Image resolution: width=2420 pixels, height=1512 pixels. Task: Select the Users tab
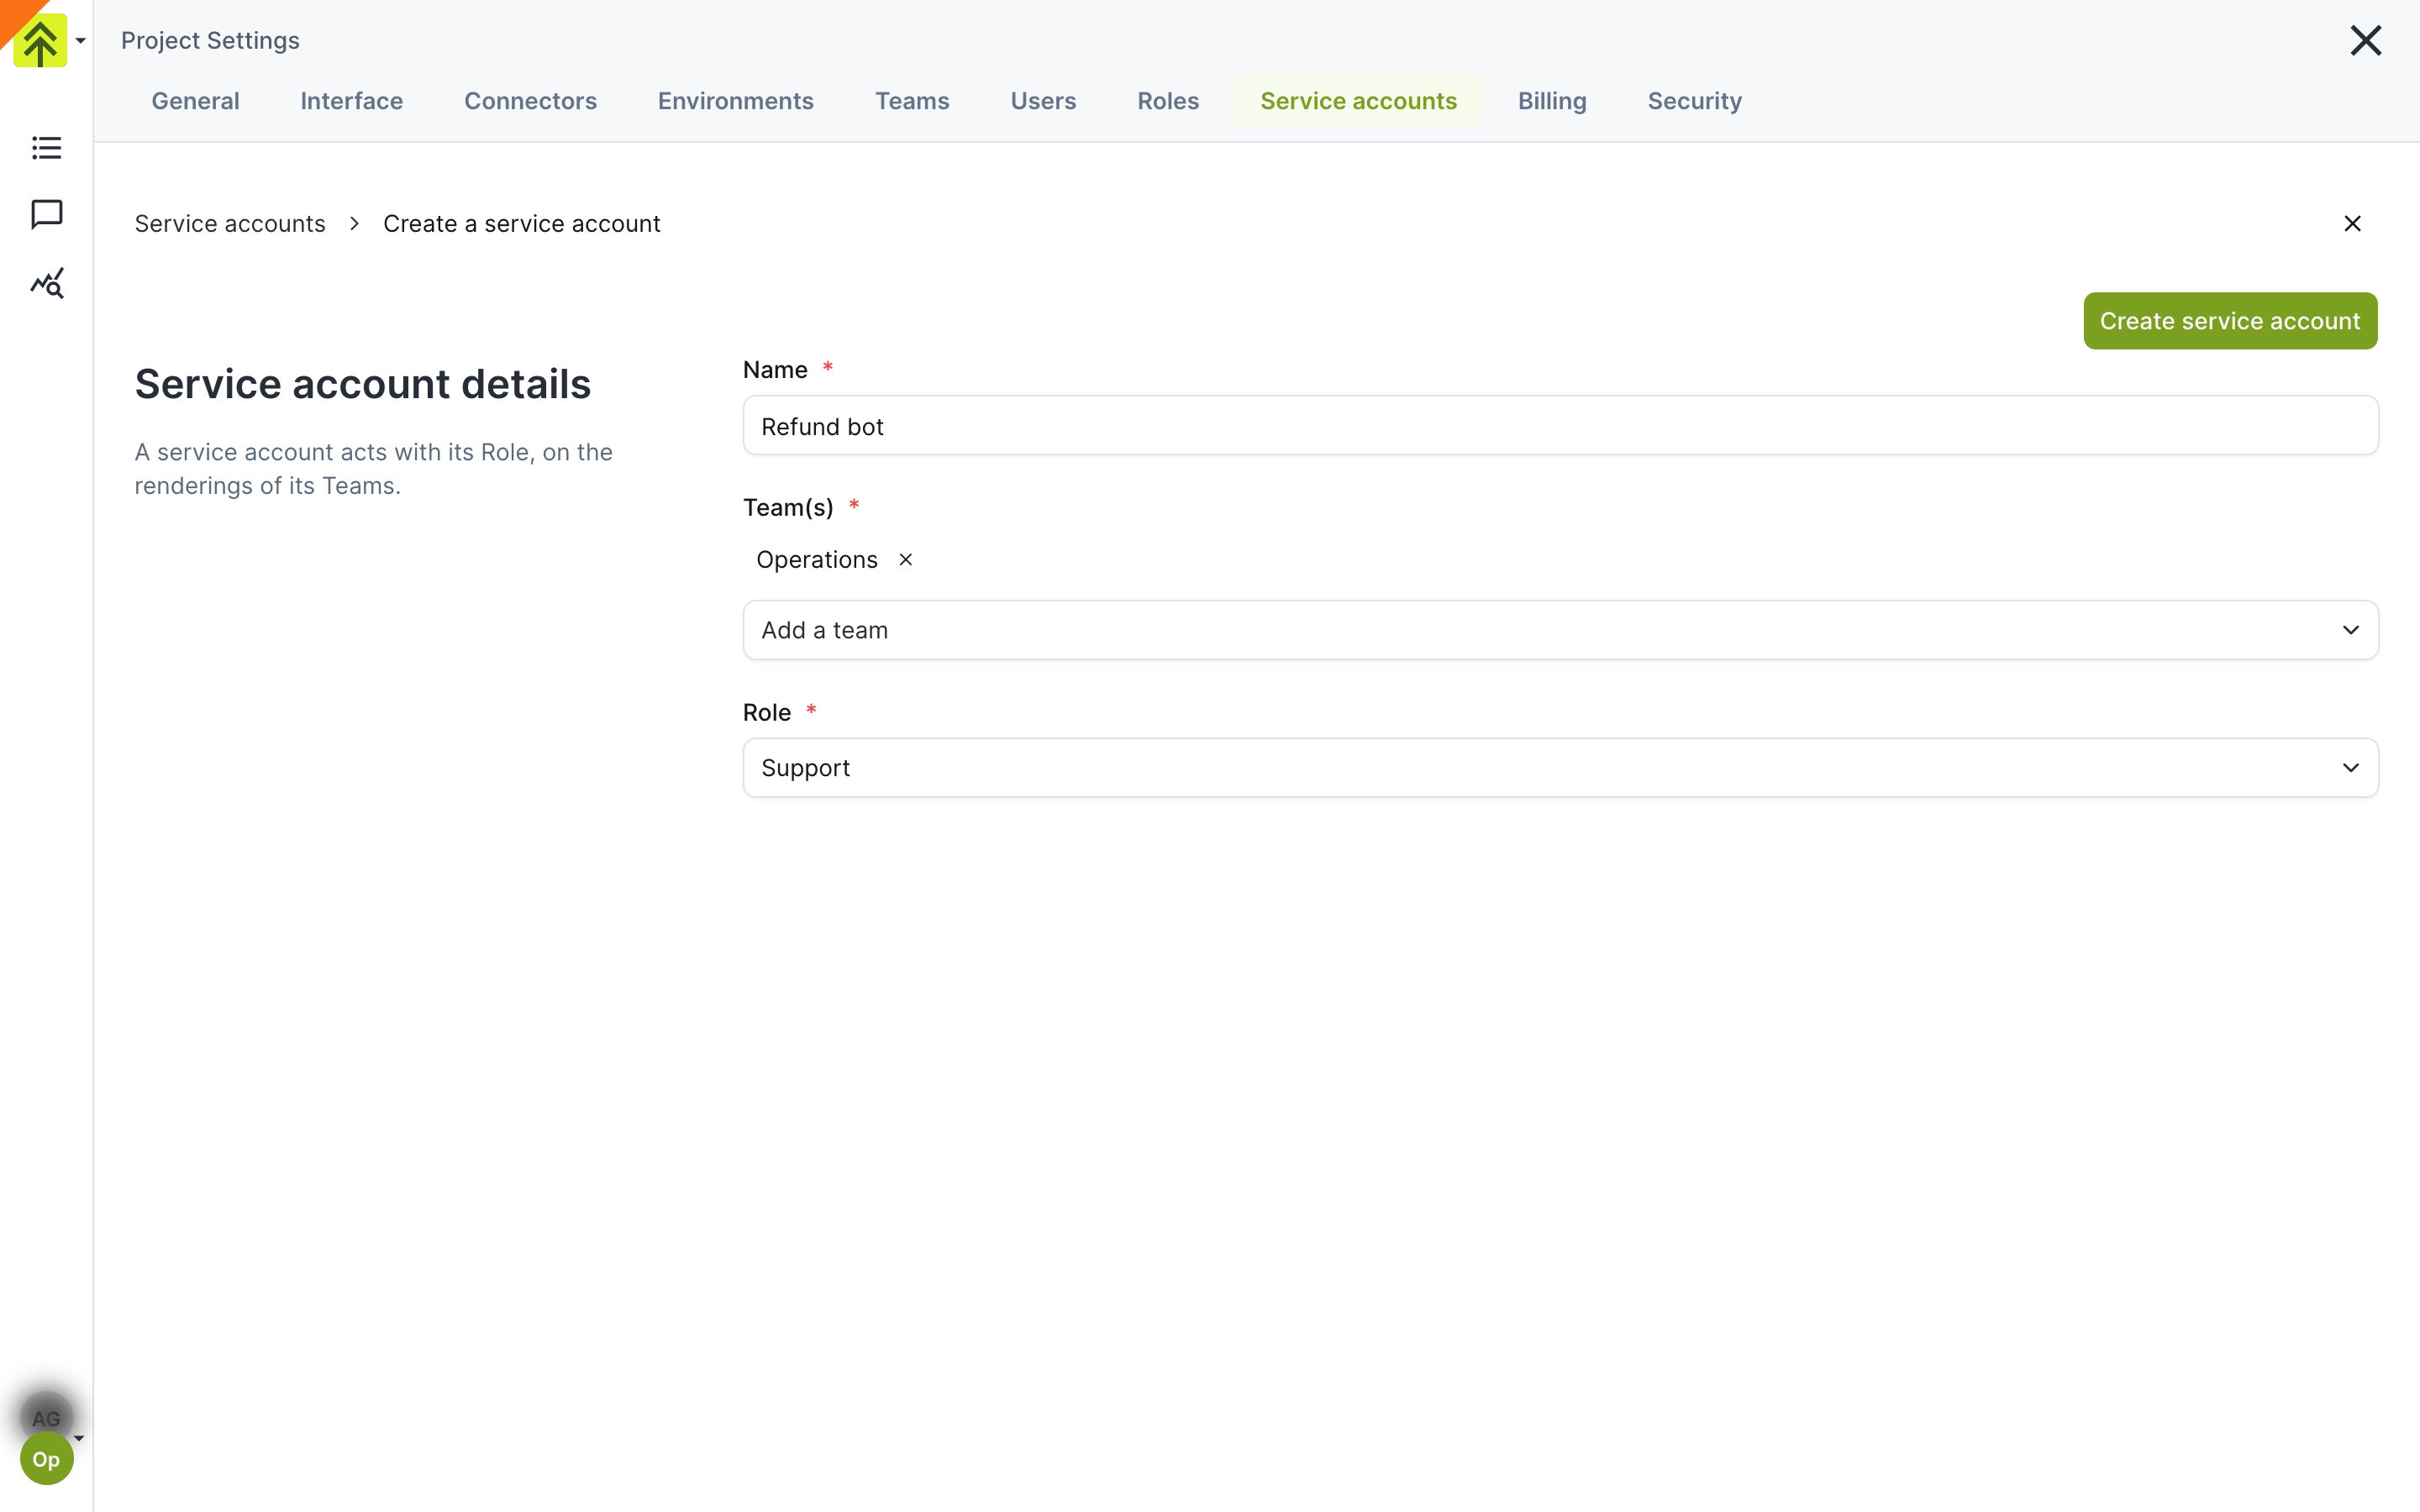(1043, 101)
